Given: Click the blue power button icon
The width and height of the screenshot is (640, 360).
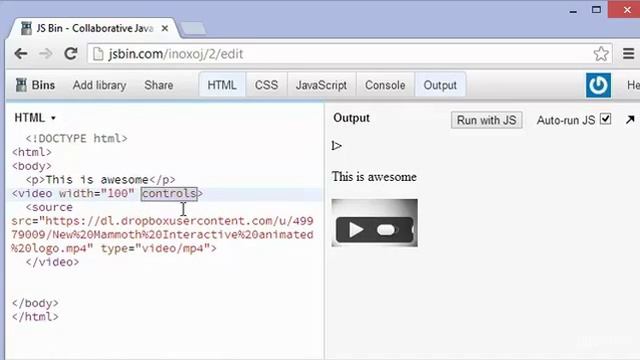Looking at the screenshot, I should [598, 85].
